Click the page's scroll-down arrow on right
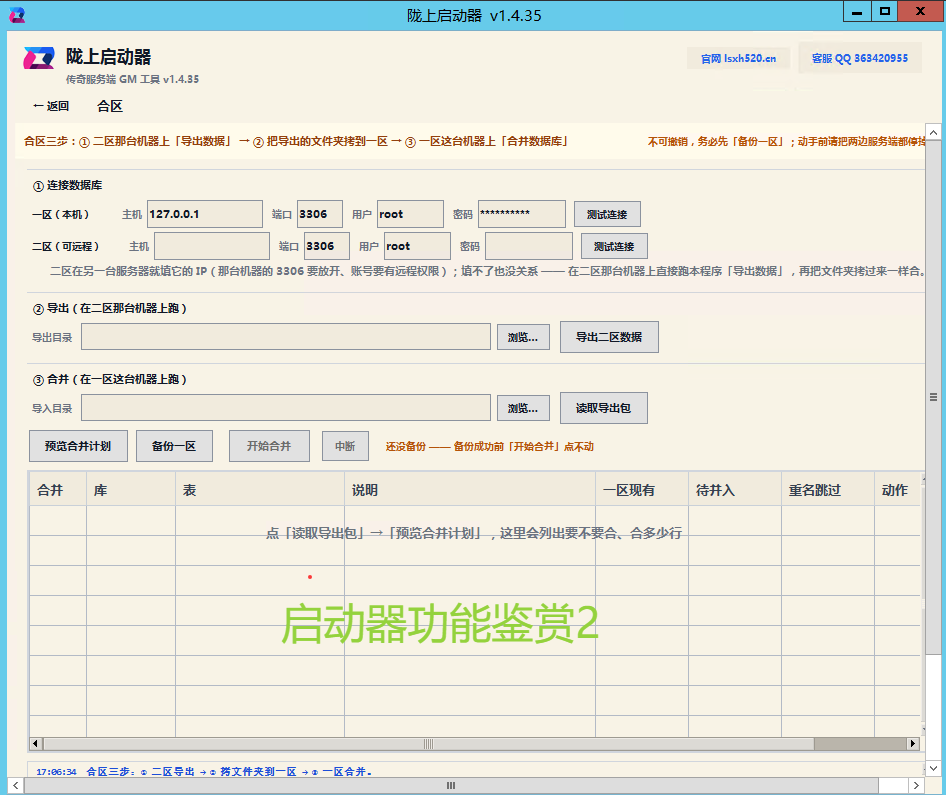 (x=933, y=768)
